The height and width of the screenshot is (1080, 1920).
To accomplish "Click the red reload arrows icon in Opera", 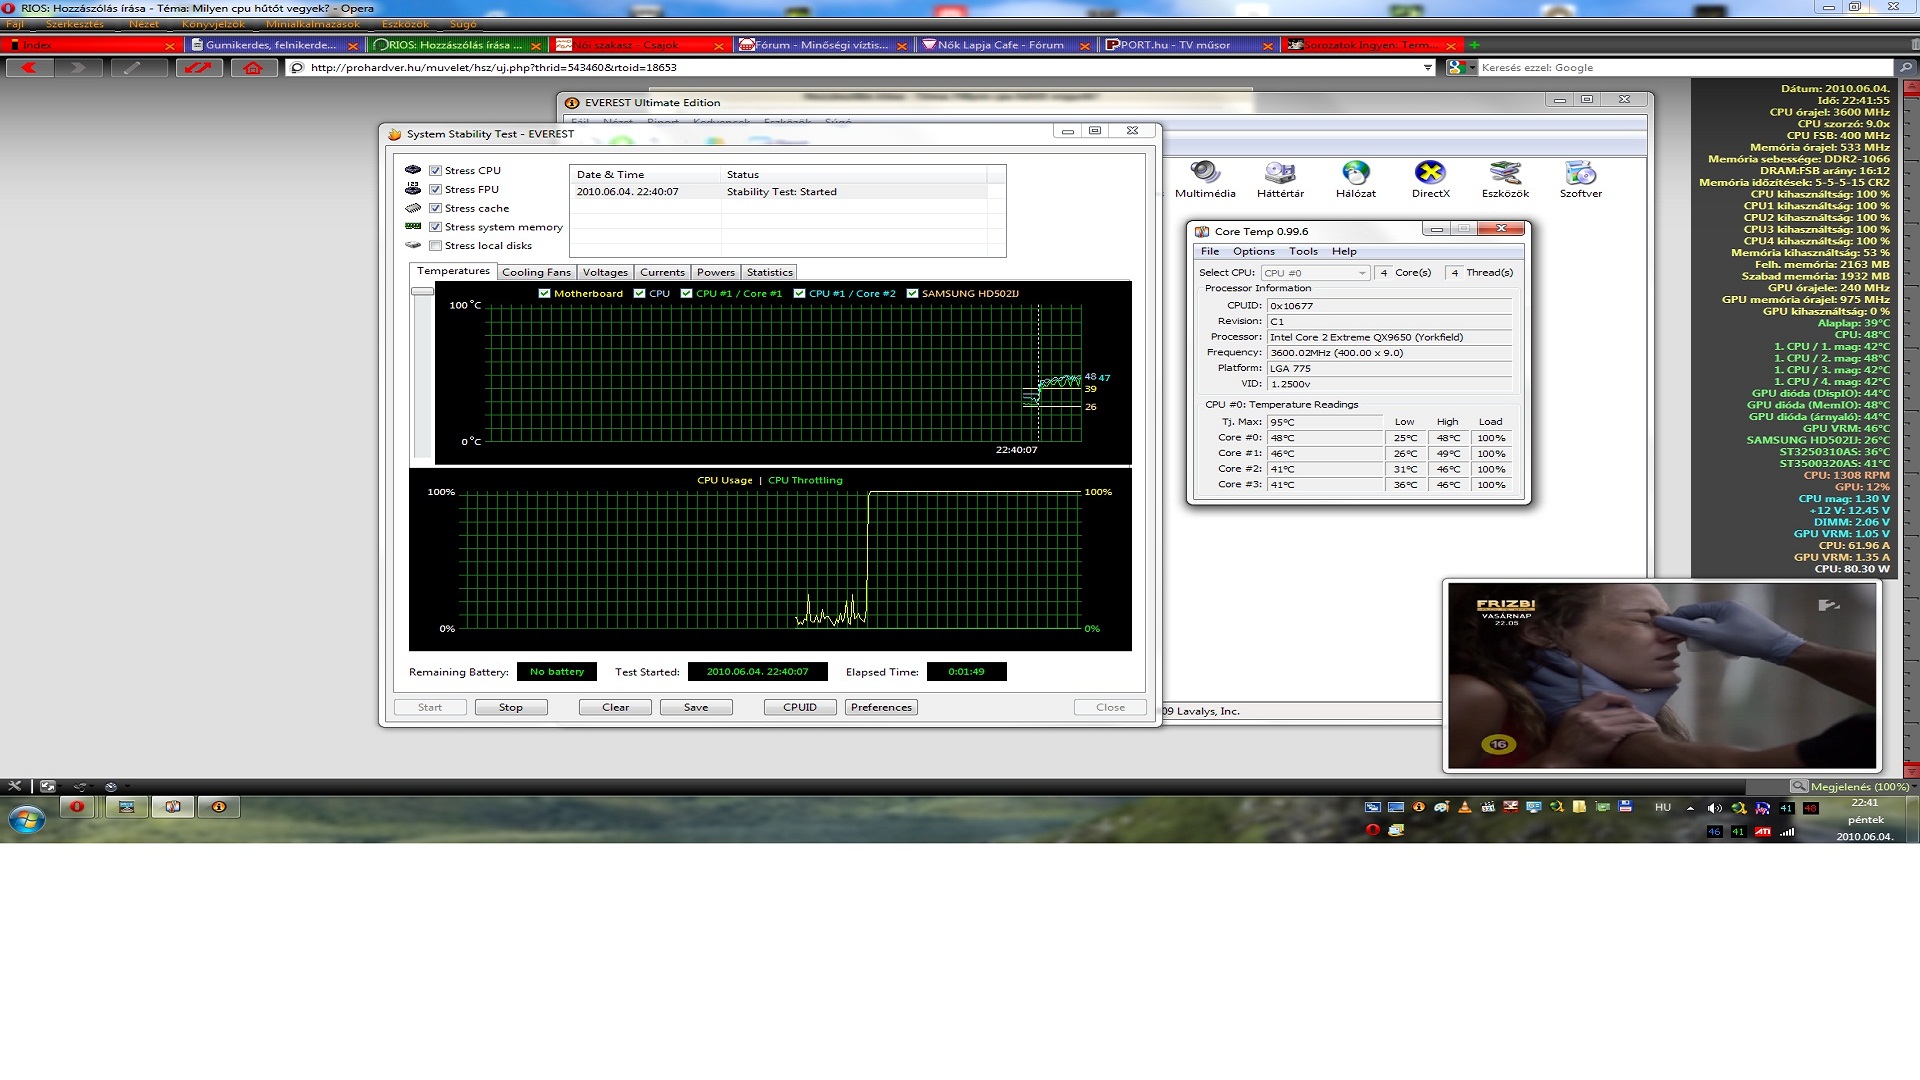I will pos(198,68).
